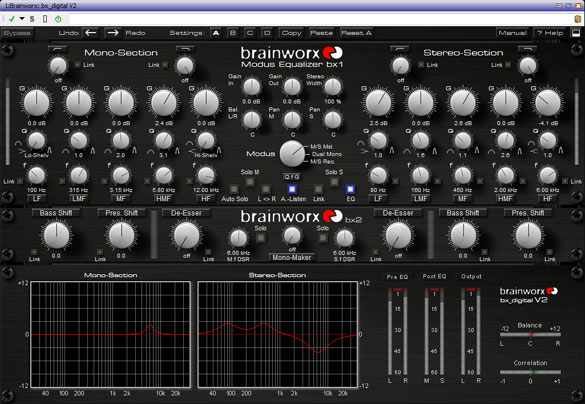The height and width of the screenshot is (404, 585).
Task: Disable the blue EQ switch
Action: point(350,189)
